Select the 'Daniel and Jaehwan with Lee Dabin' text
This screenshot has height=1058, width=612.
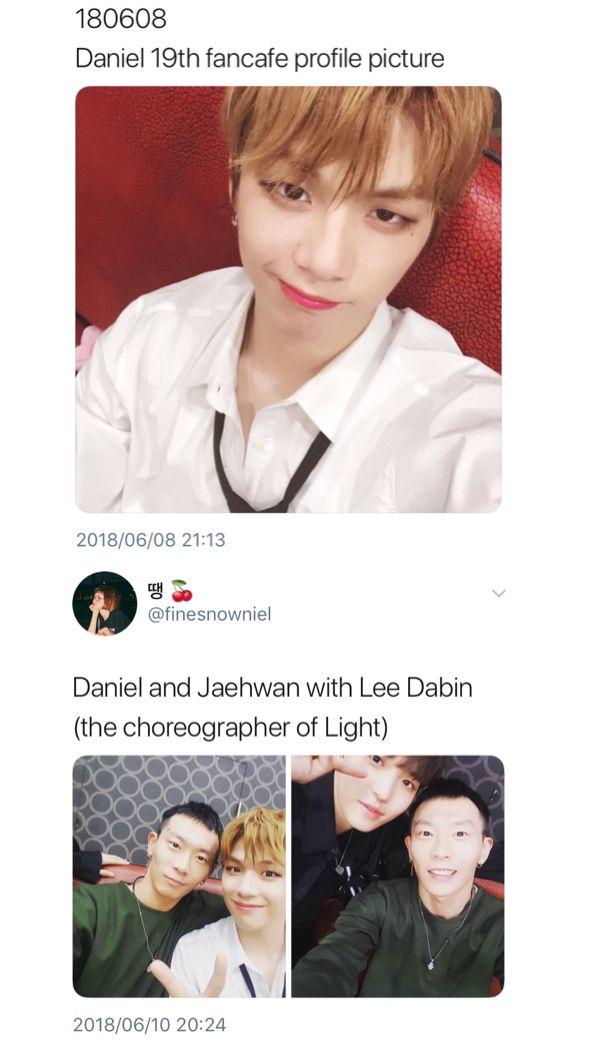pyautogui.click(x=273, y=688)
